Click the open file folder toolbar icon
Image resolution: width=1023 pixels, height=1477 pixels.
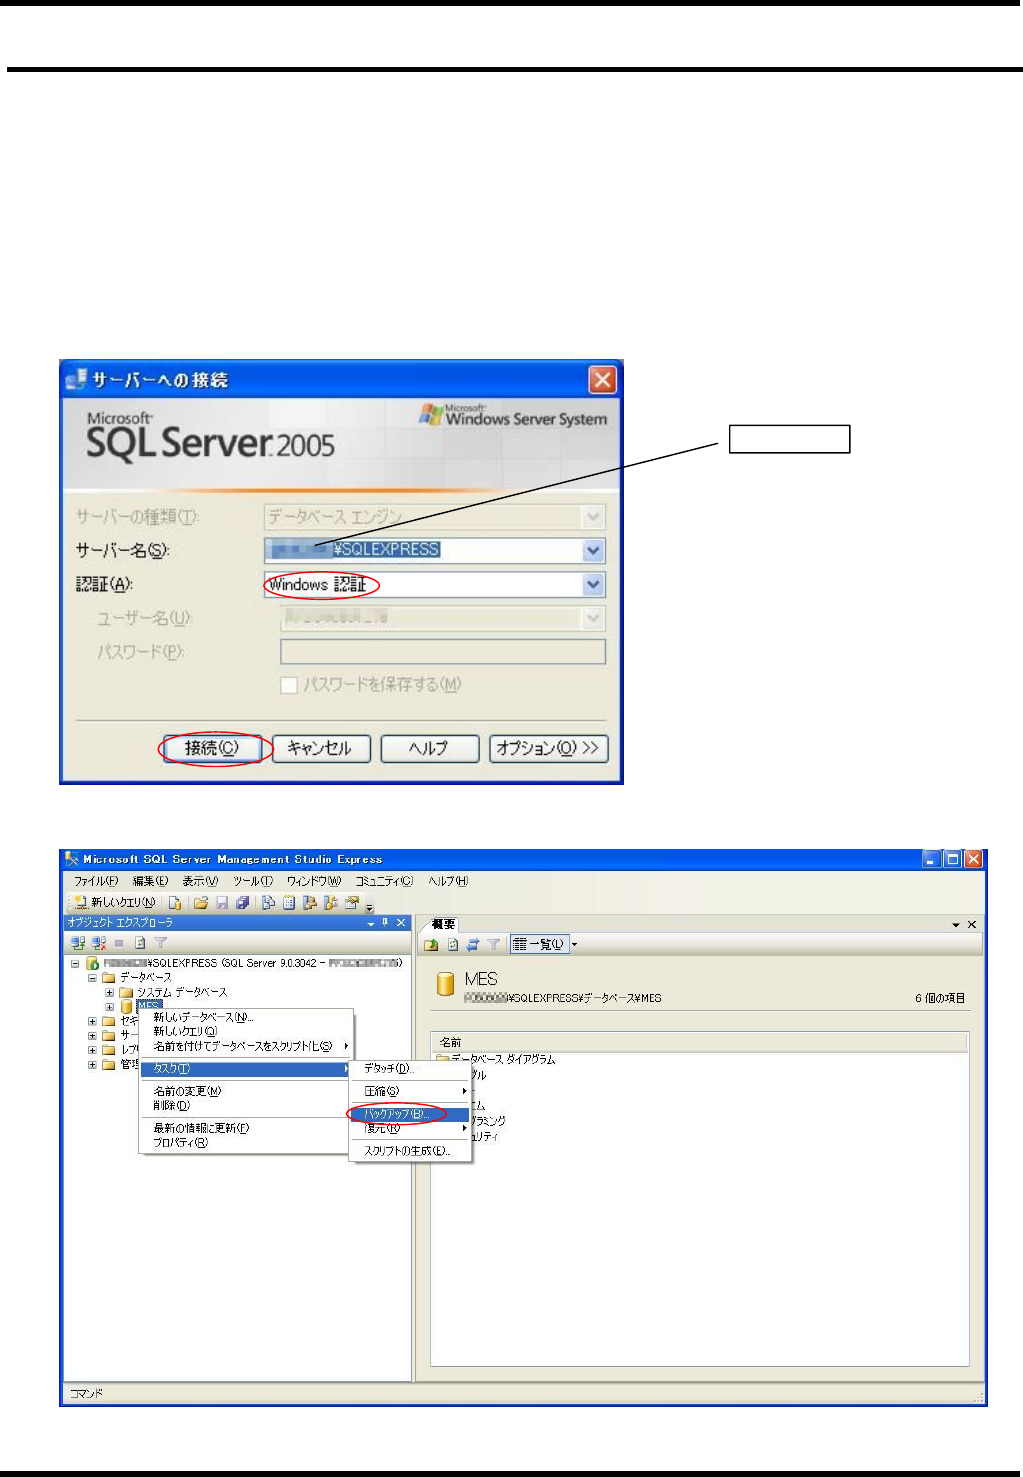point(200,903)
